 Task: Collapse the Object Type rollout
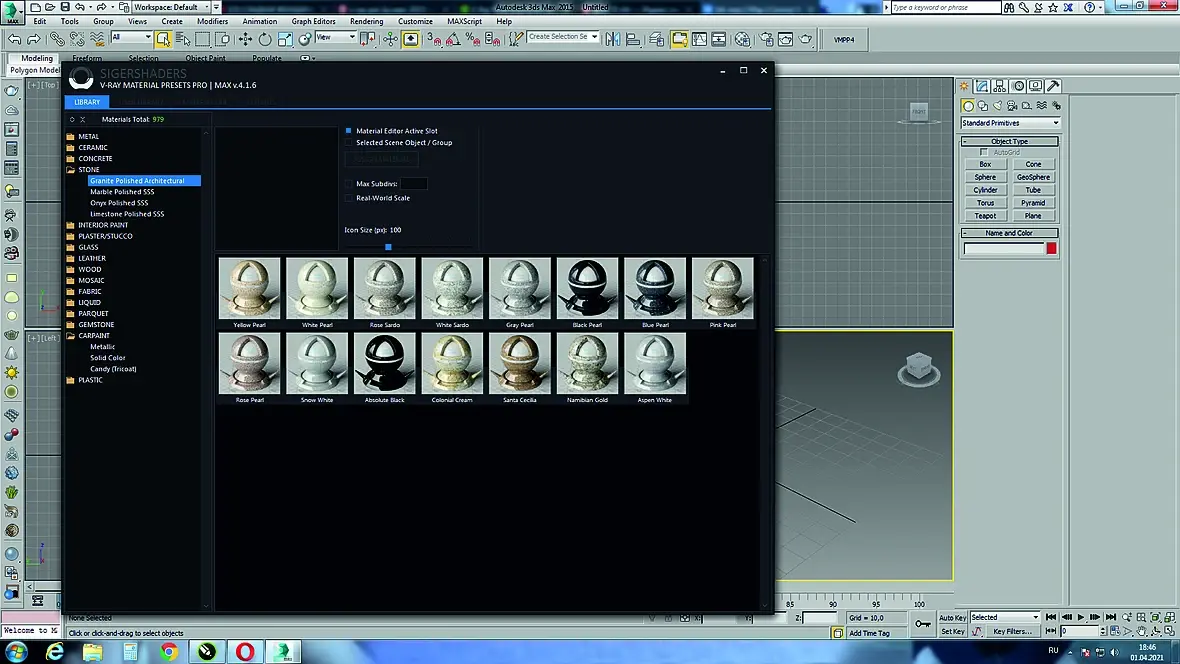1010,142
